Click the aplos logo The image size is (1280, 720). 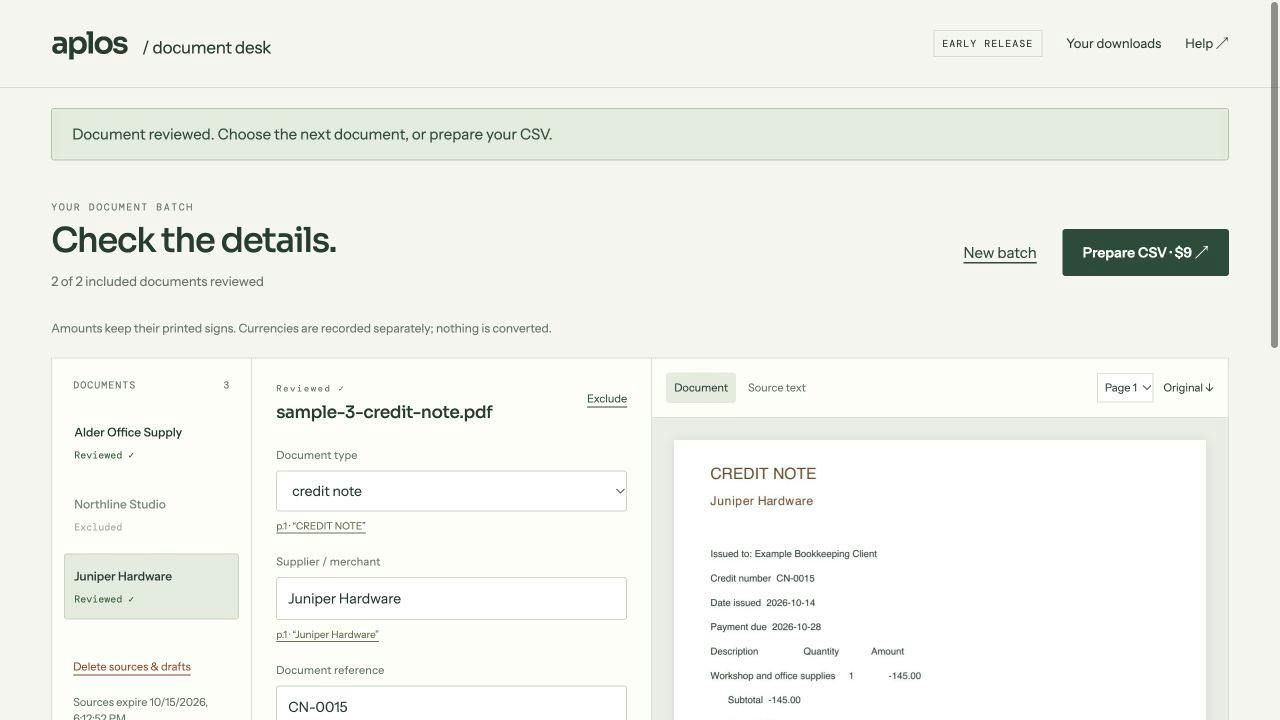90,45
